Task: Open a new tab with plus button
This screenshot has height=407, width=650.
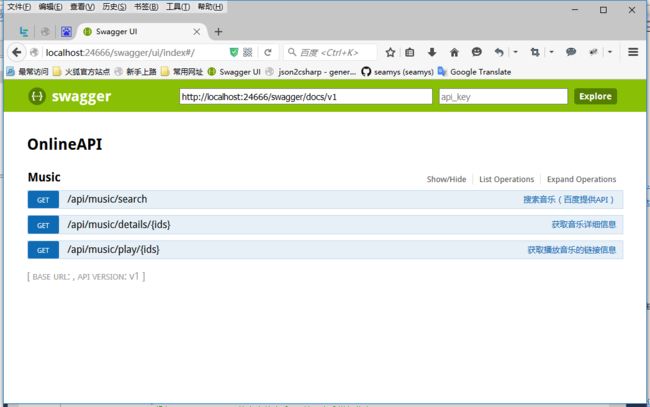Action: (x=218, y=31)
